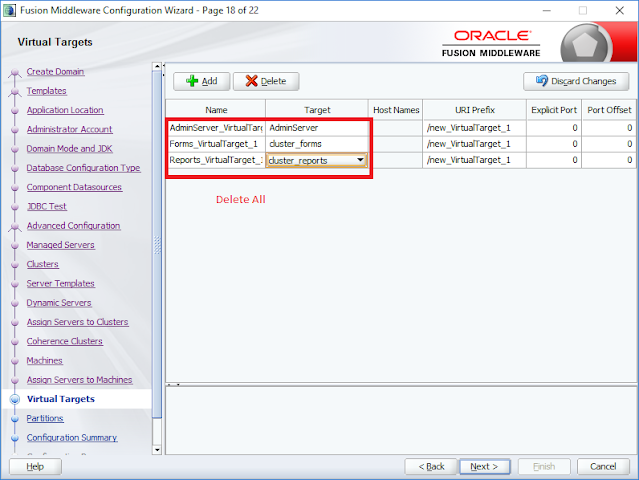Click the Help button

pyautogui.click(x=35, y=467)
